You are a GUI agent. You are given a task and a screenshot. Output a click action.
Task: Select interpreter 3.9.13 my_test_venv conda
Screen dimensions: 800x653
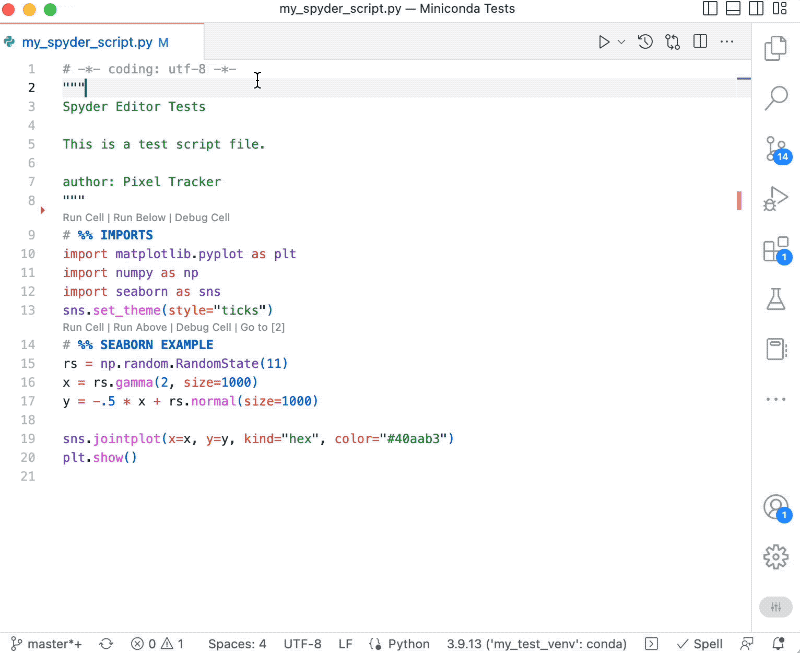click(536, 644)
